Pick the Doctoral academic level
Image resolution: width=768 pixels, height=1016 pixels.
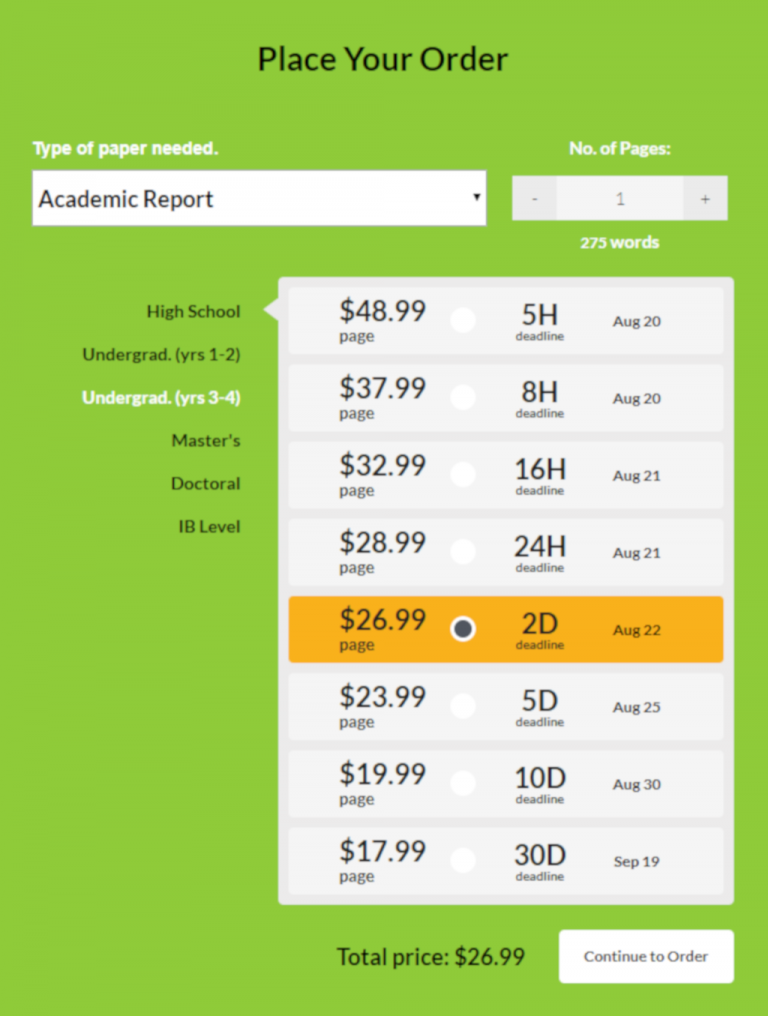(205, 484)
